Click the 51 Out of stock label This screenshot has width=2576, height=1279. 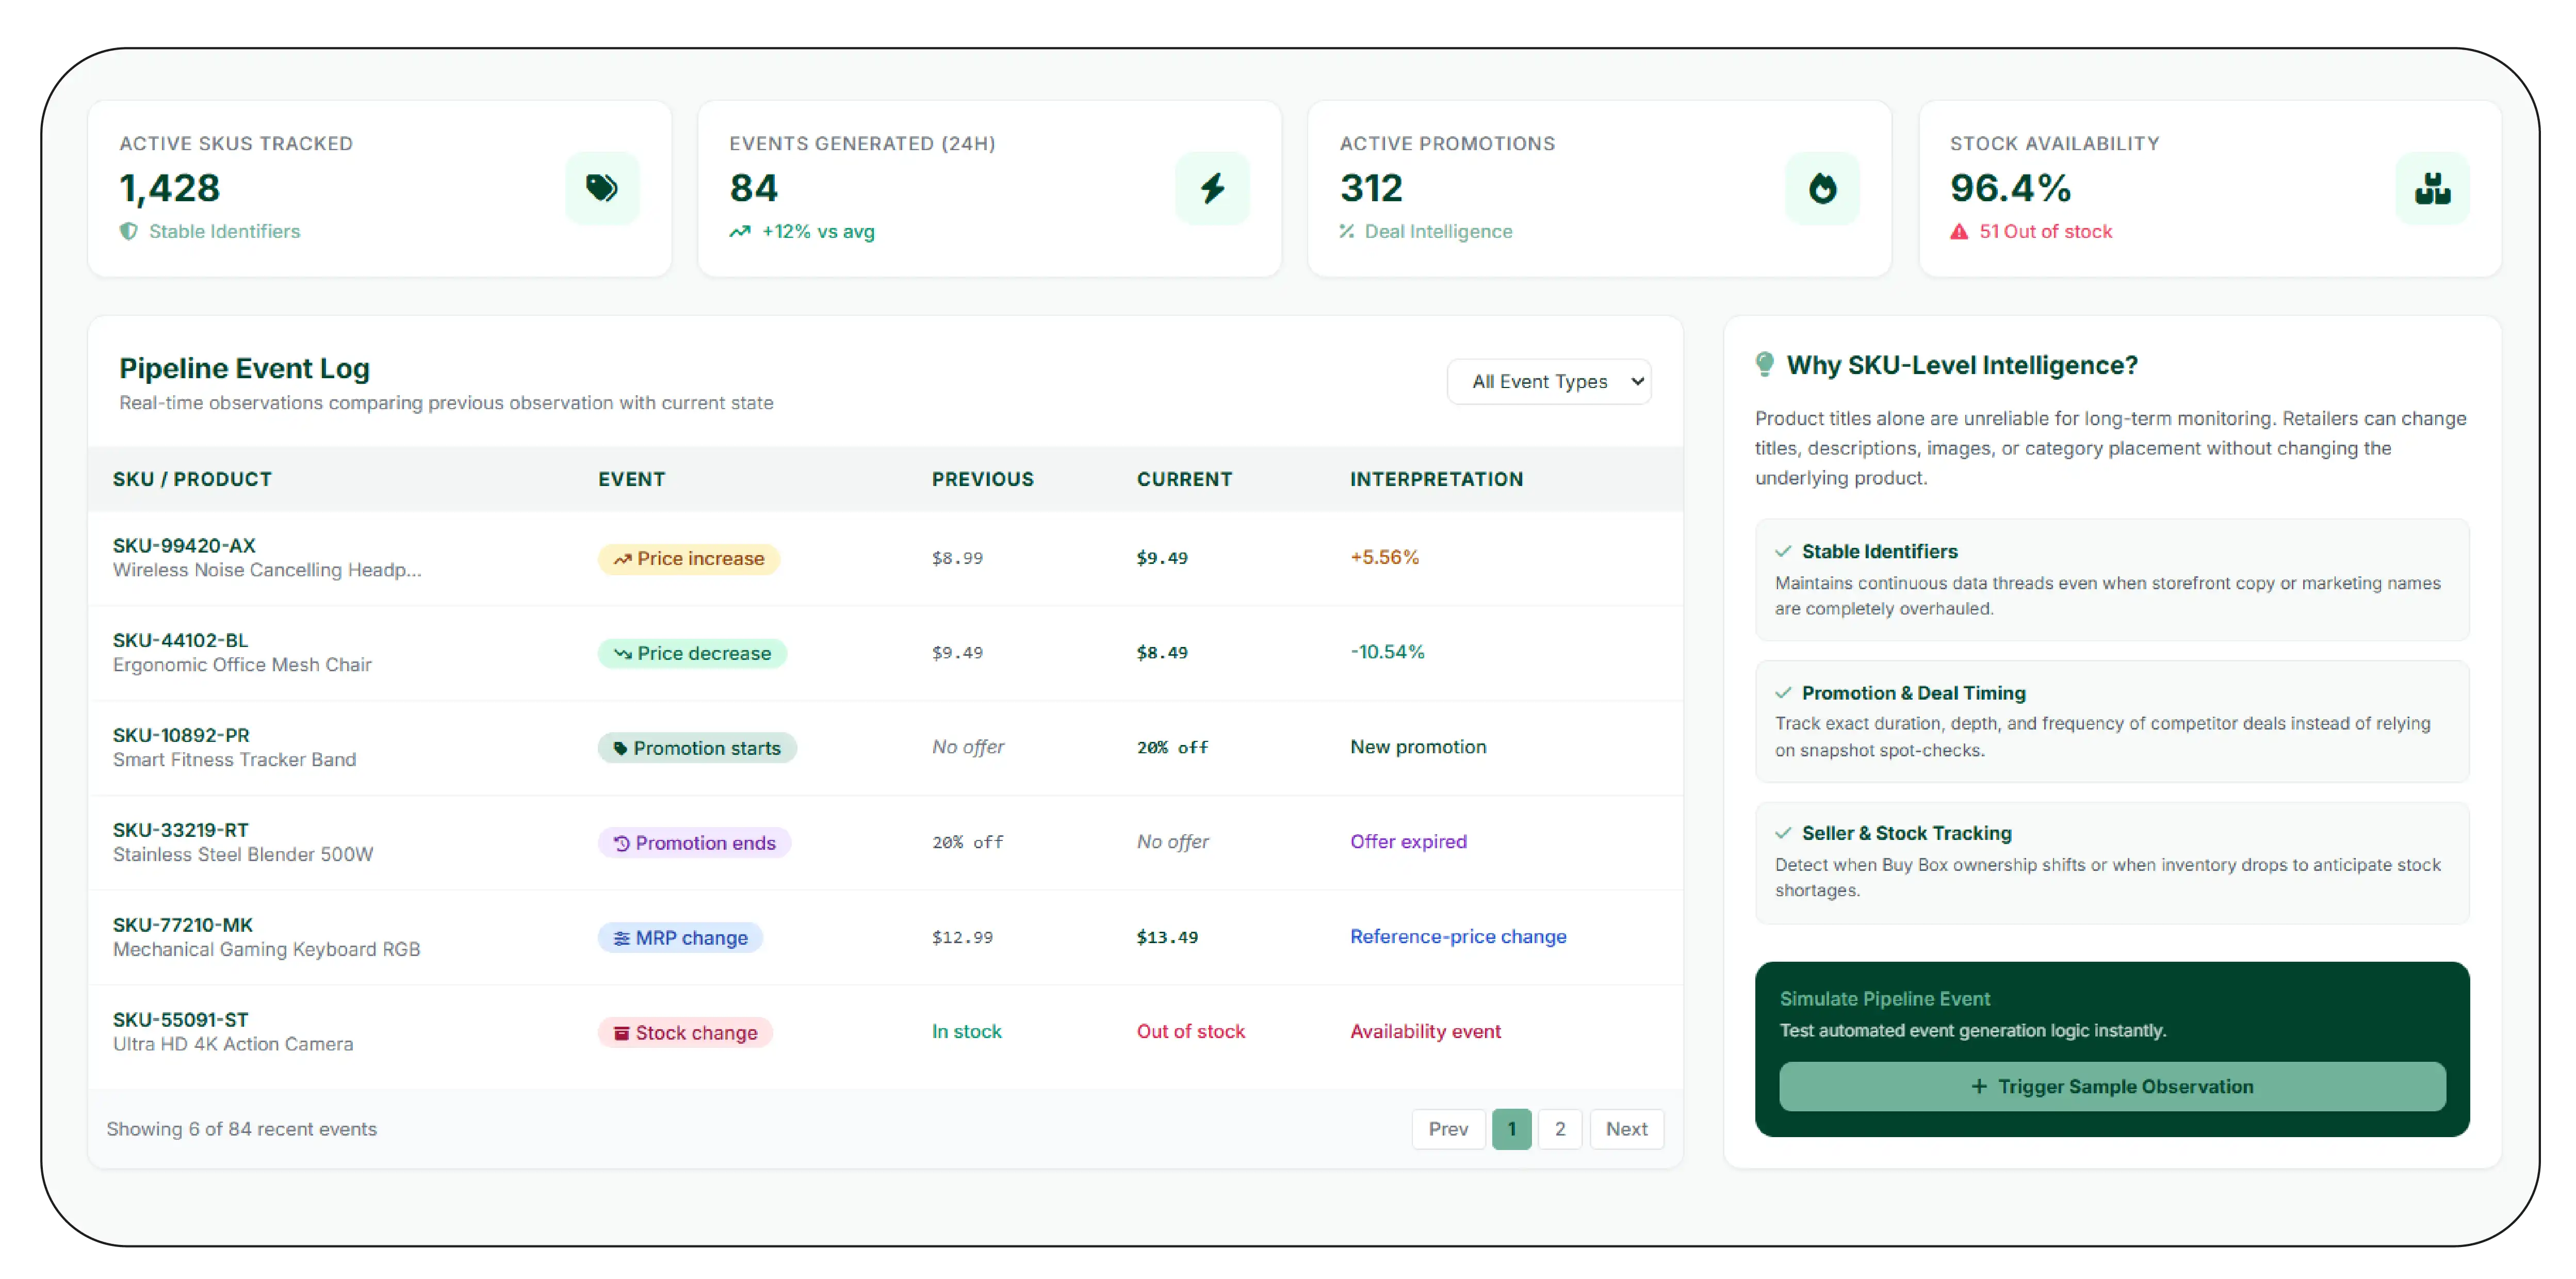[x=2045, y=231]
